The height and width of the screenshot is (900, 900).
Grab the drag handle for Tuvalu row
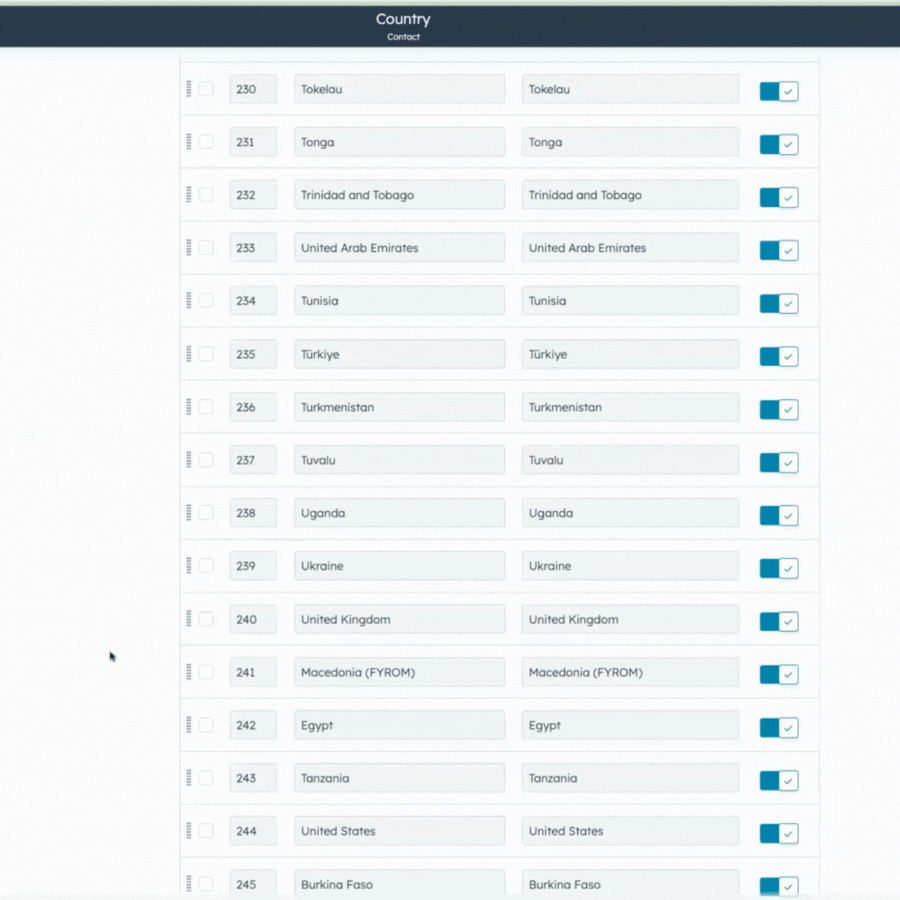189,459
